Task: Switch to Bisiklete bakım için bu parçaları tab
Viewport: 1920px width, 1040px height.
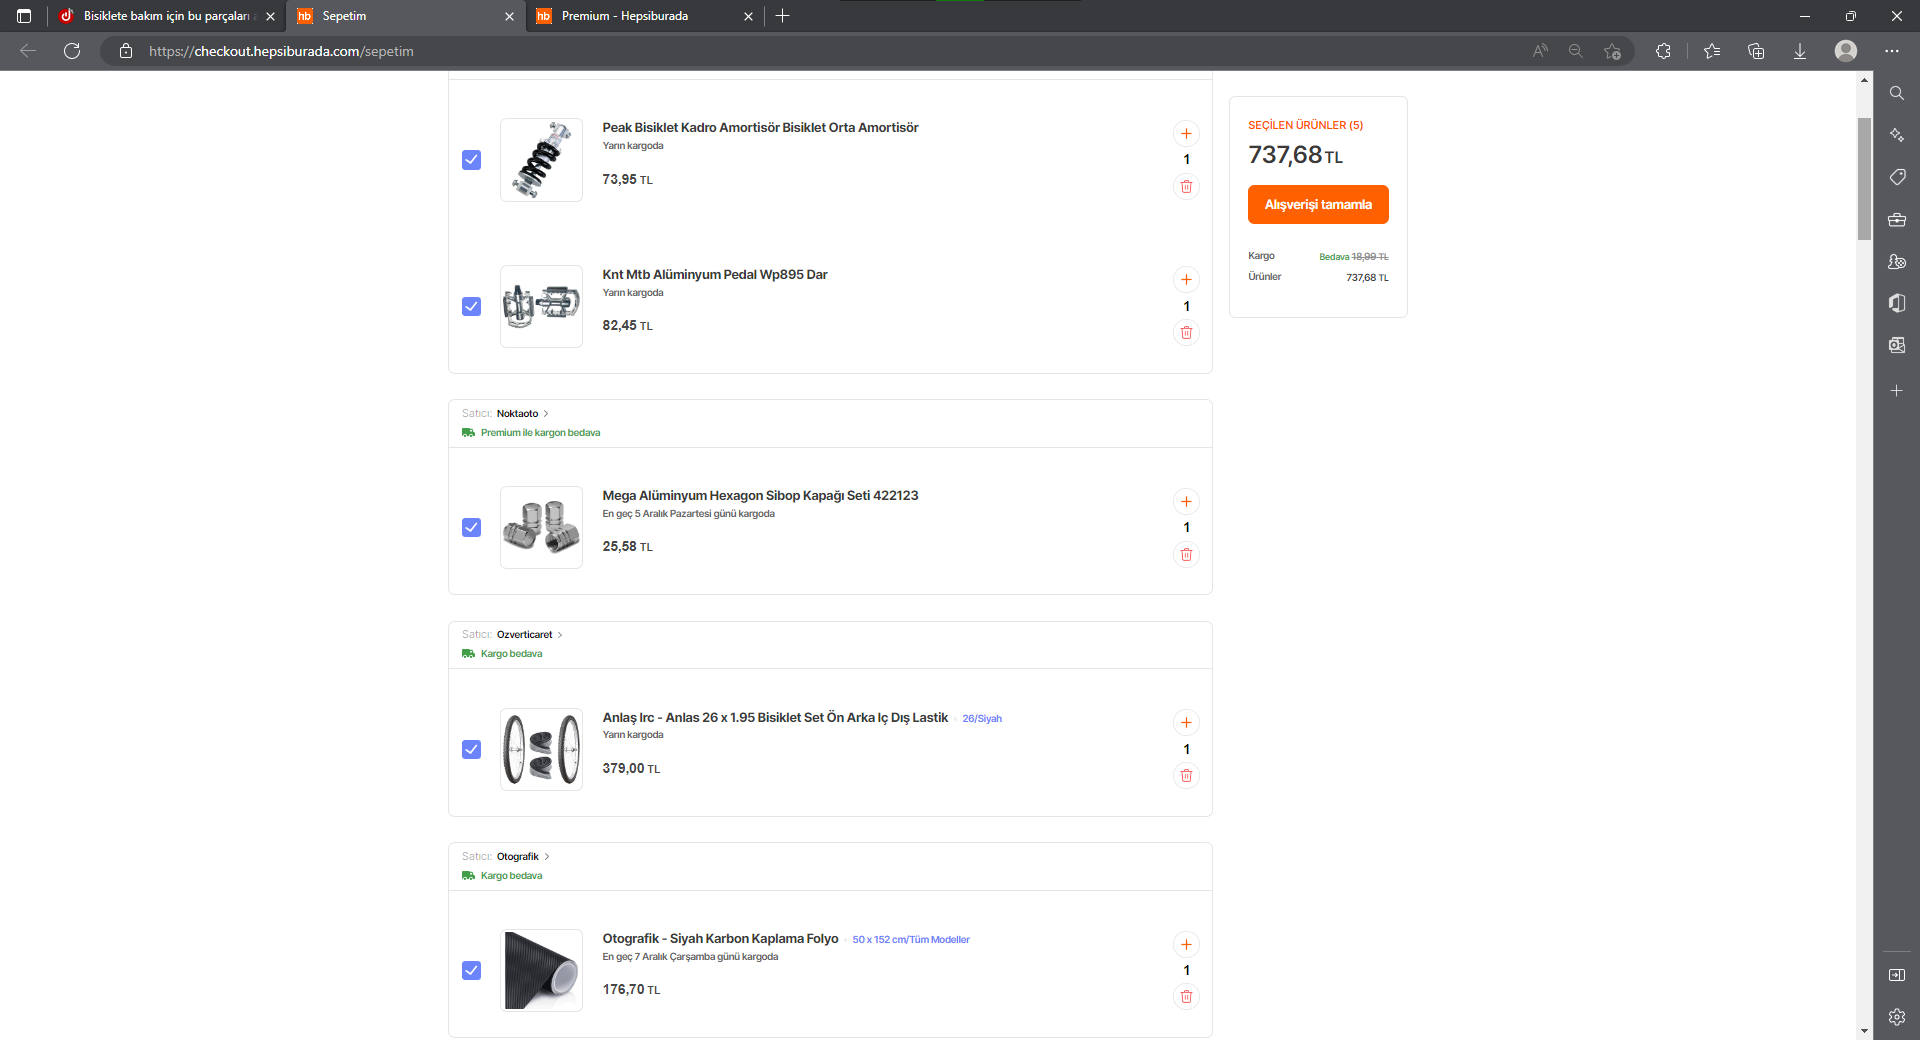Action: tap(165, 16)
